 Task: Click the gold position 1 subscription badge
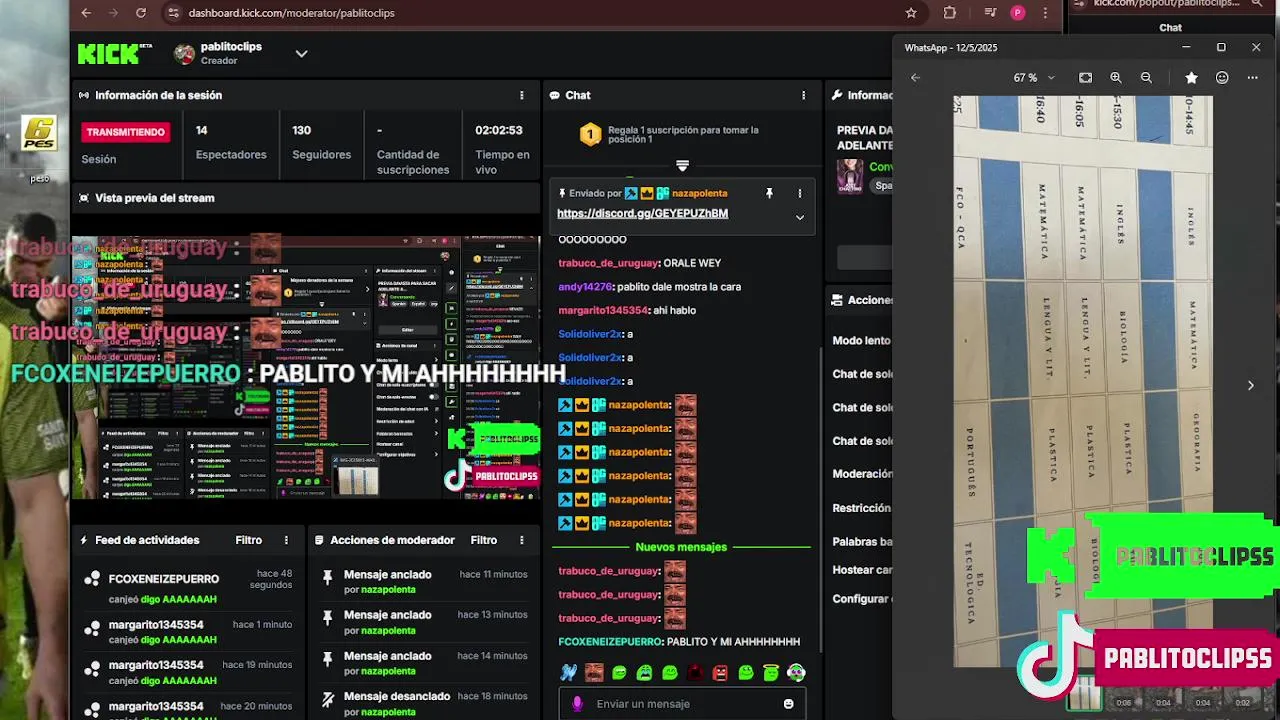(590, 134)
